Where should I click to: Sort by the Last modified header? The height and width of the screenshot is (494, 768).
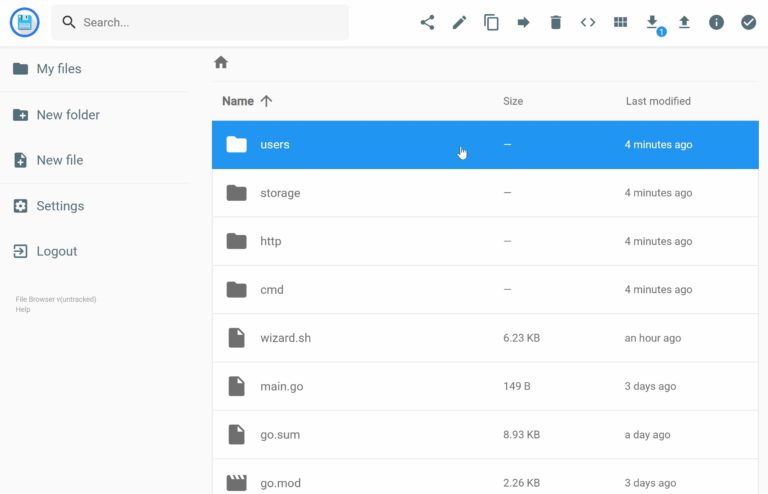[x=658, y=101]
